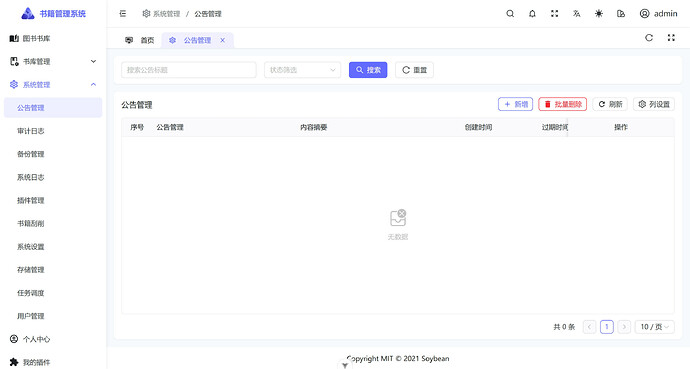Open the admin user avatar menu
The height and width of the screenshot is (369, 690).
click(658, 14)
